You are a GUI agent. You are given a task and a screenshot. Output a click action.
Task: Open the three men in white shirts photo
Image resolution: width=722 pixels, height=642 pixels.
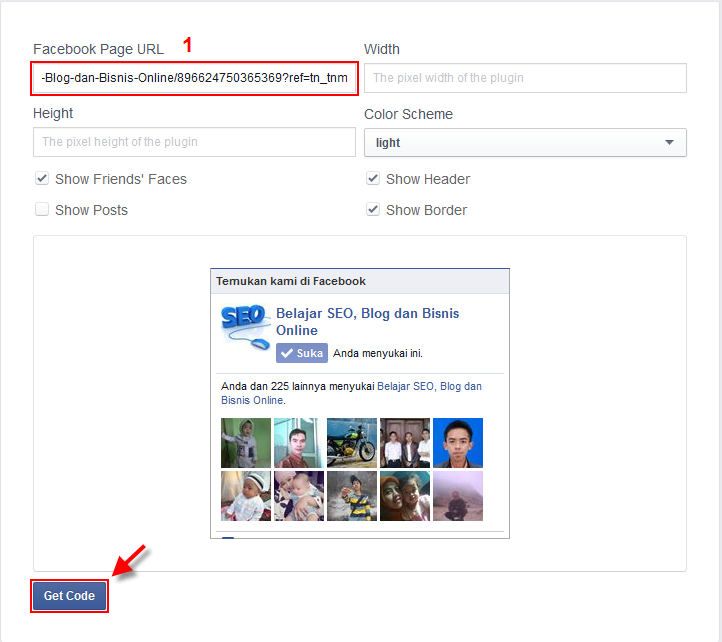(405, 443)
